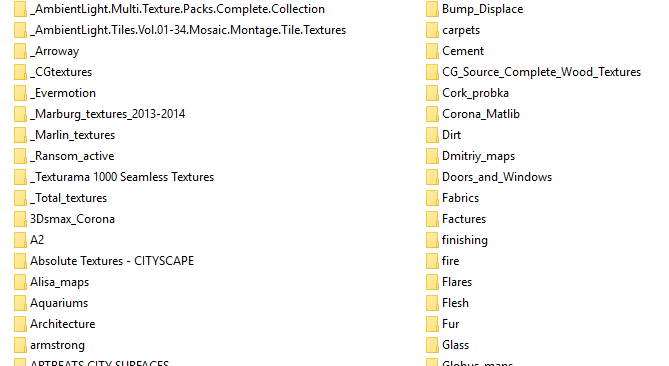Click the Dmitriy_maps folder icon
The width and height of the screenshot is (669, 366).
coord(432,156)
